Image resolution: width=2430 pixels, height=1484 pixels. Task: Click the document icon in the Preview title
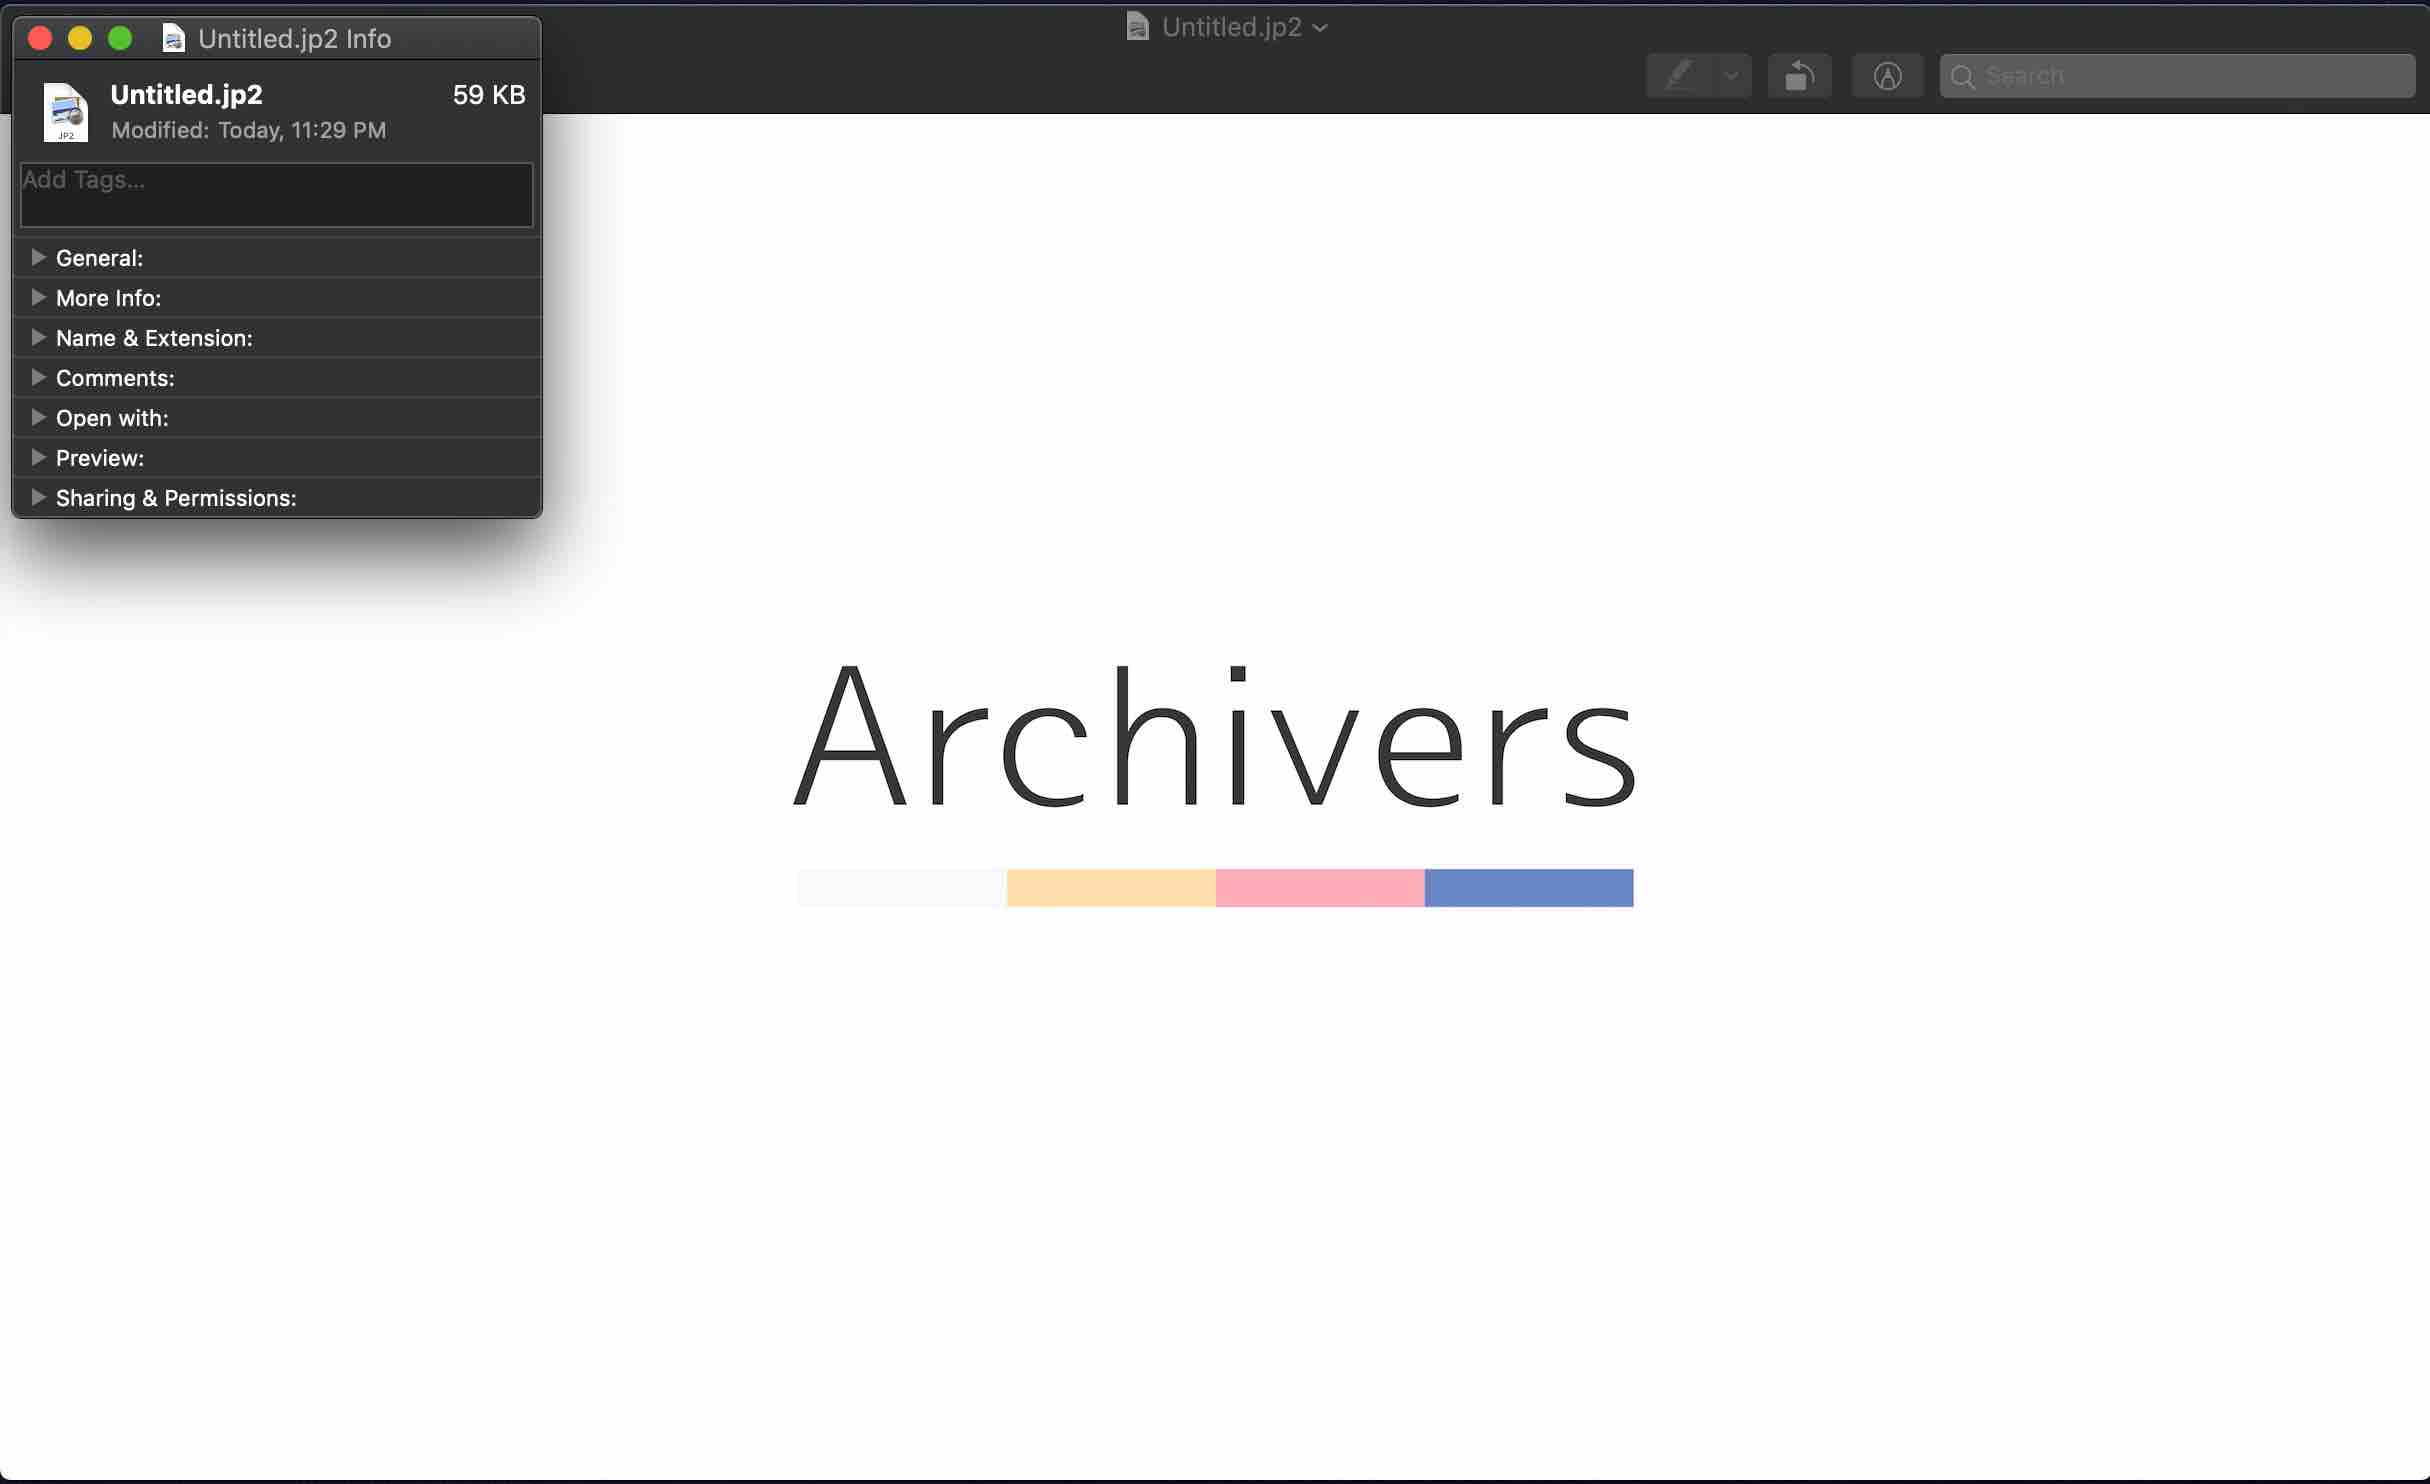(1137, 26)
